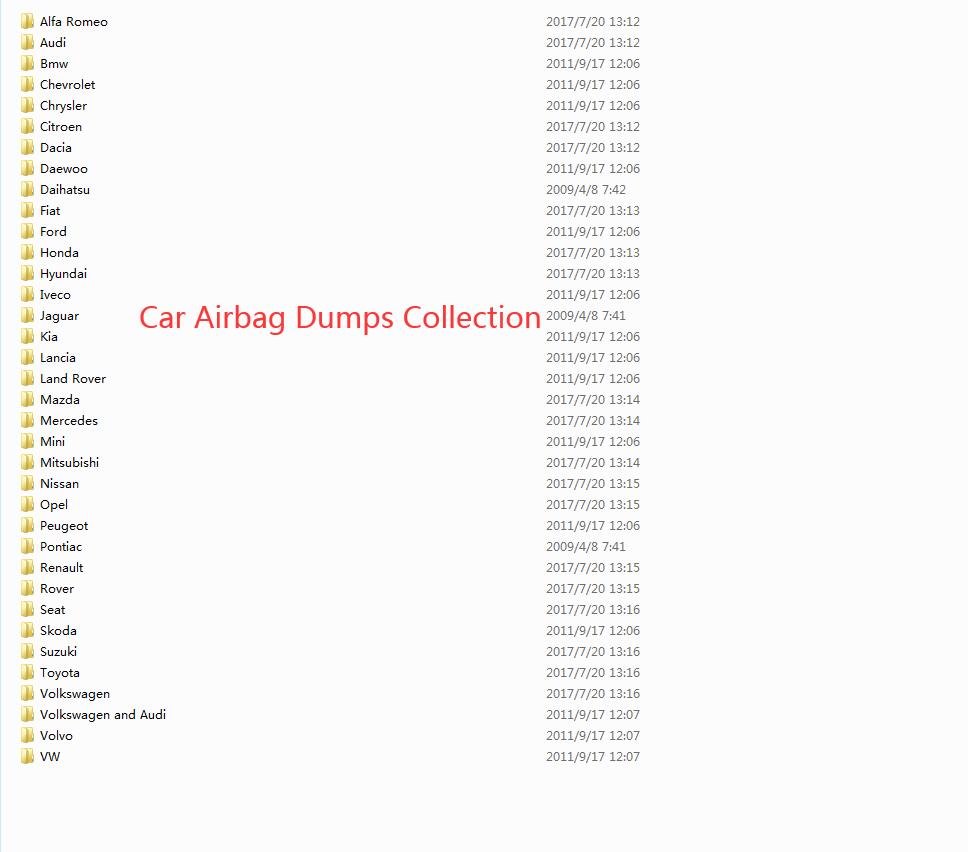968x852 pixels.
Task: Click the Jaguar date 2009/4/8 7:41
Action: click(x=586, y=315)
